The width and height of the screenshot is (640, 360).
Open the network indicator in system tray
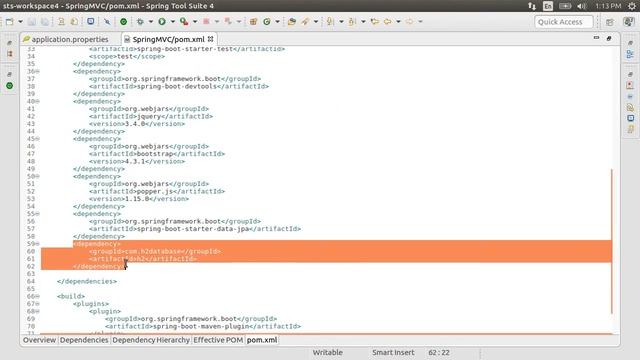click(x=531, y=6)
